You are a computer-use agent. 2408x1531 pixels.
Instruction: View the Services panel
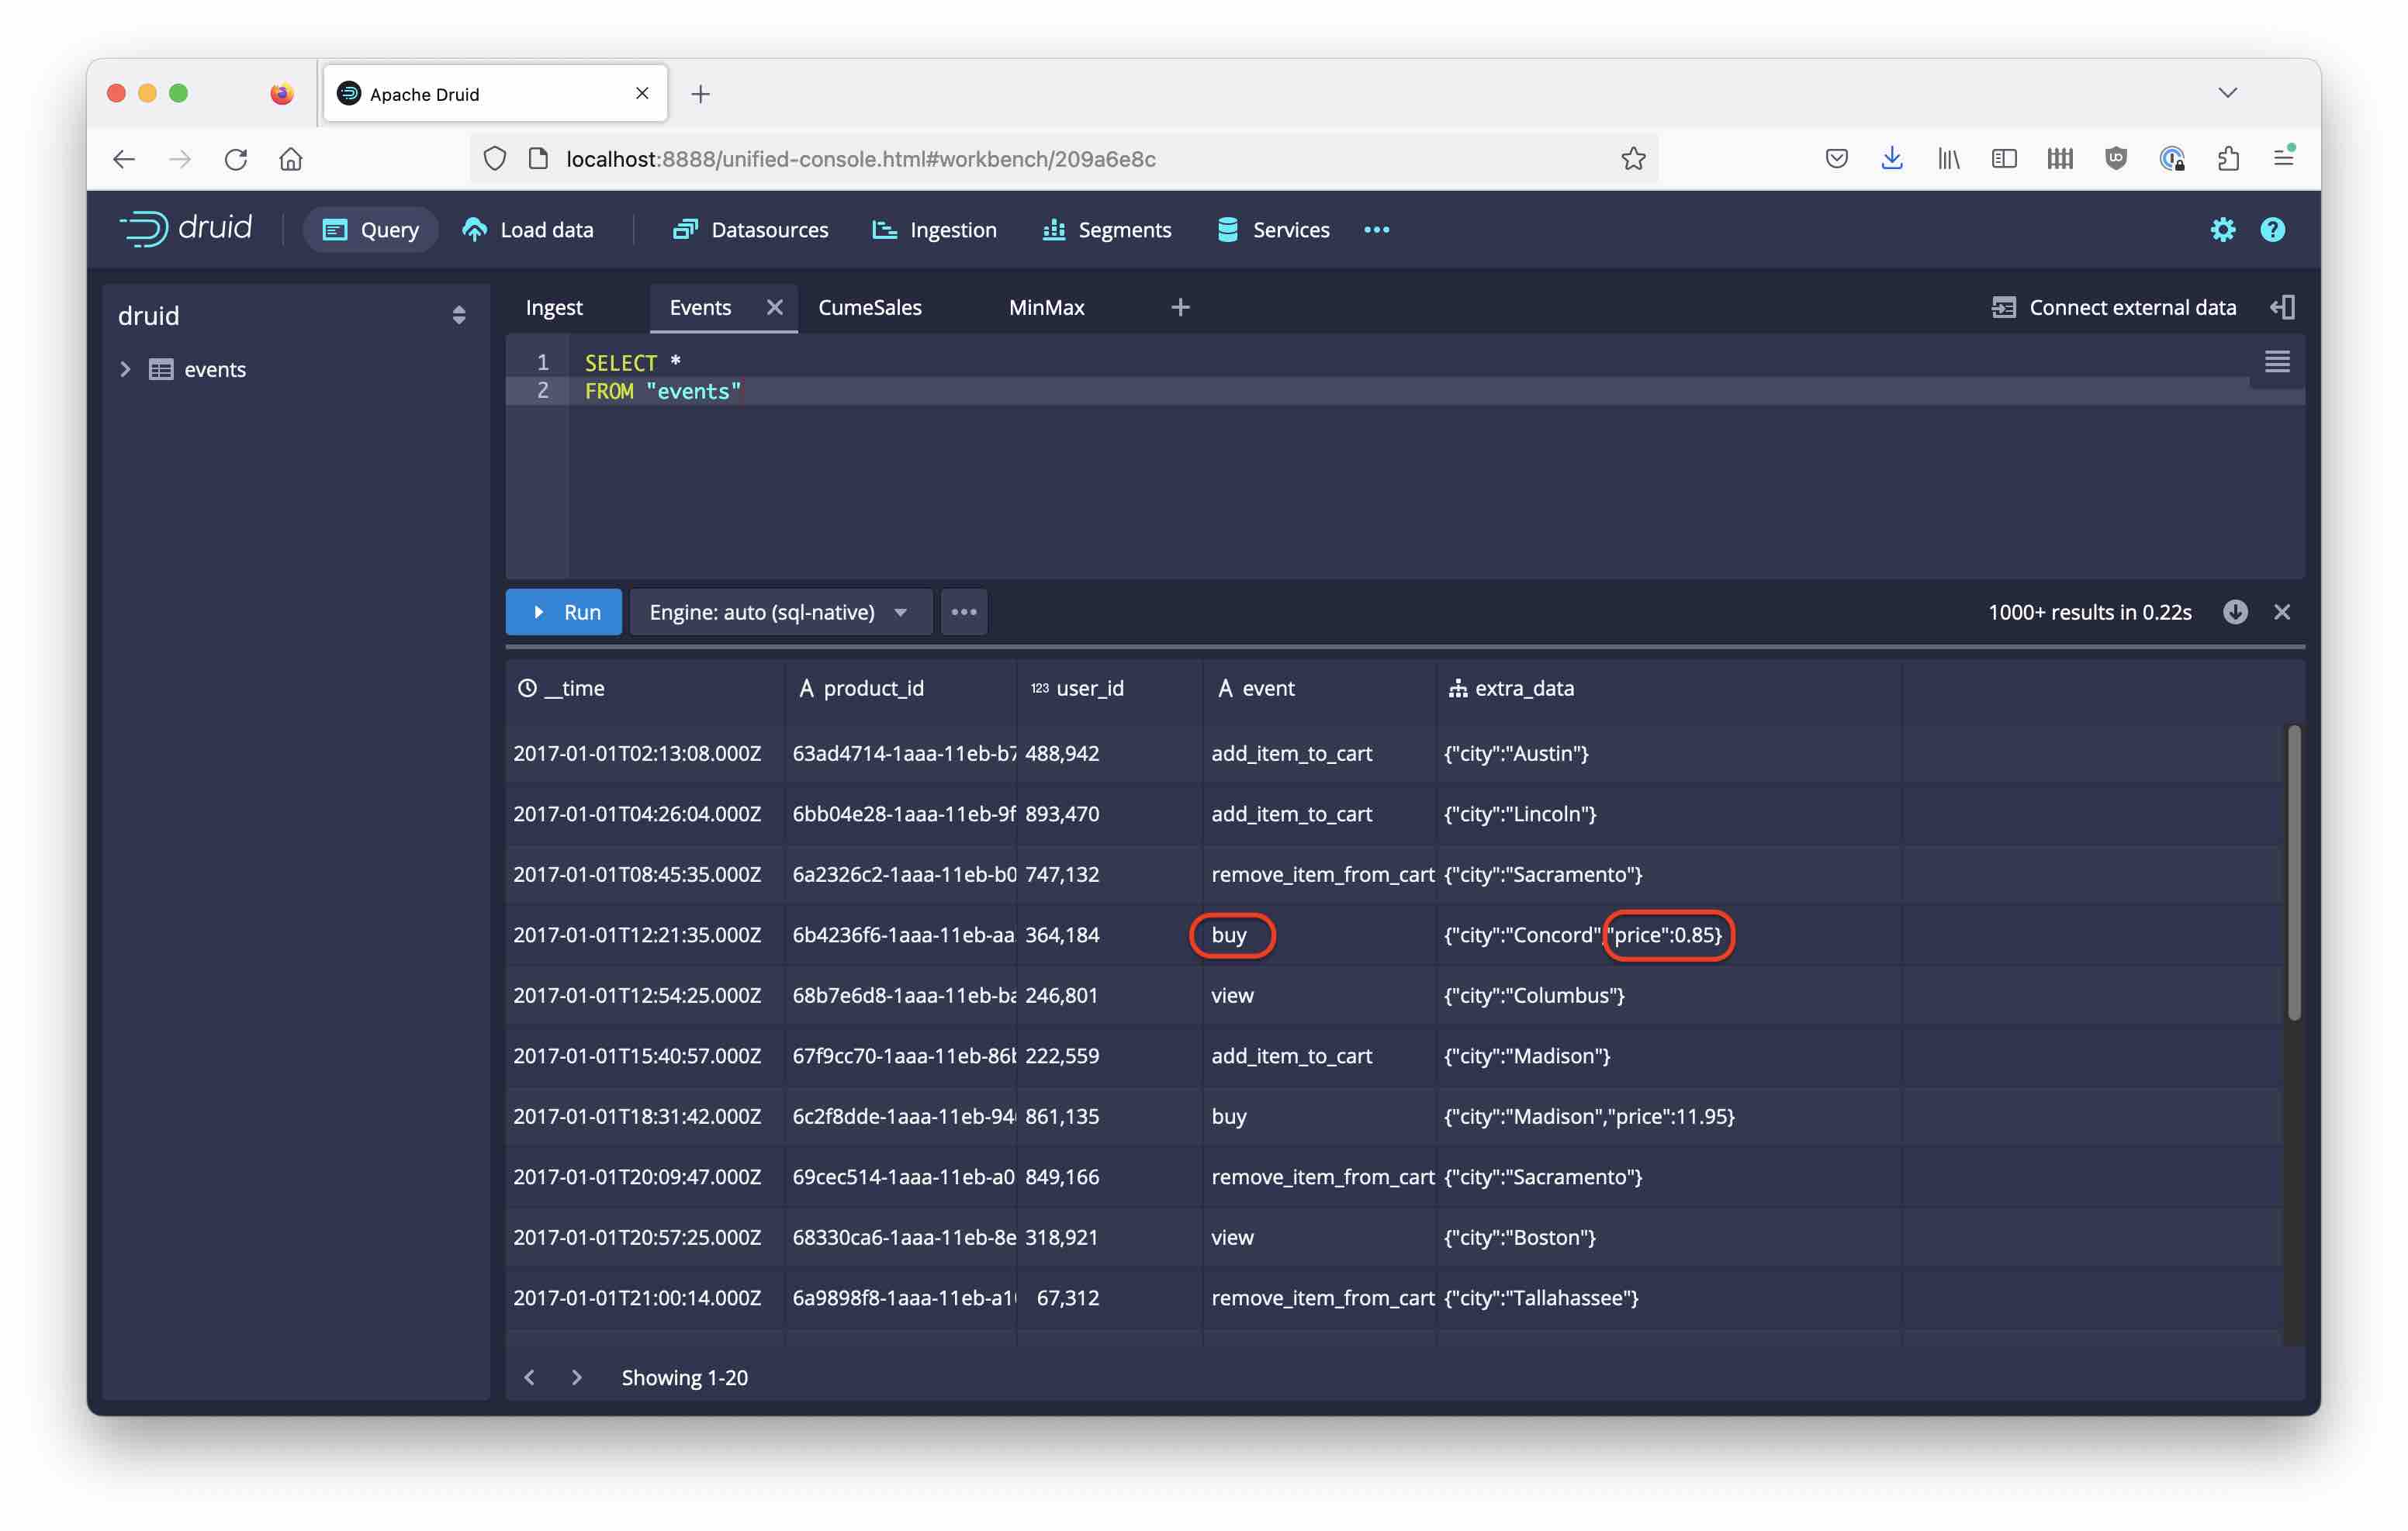[x=1272, y=229]
